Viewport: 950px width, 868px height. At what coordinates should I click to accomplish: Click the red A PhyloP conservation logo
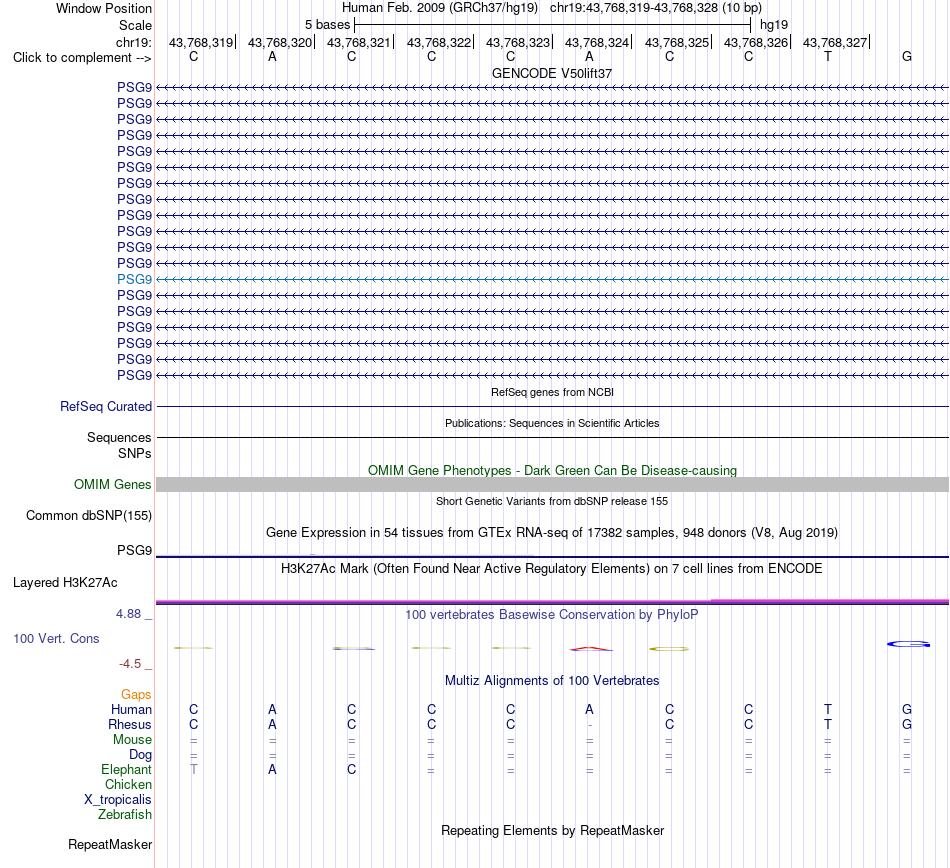591,649
